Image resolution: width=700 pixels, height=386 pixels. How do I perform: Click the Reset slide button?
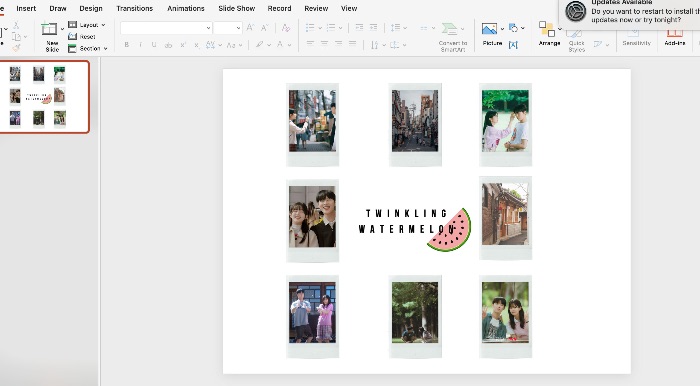point(82,37)
